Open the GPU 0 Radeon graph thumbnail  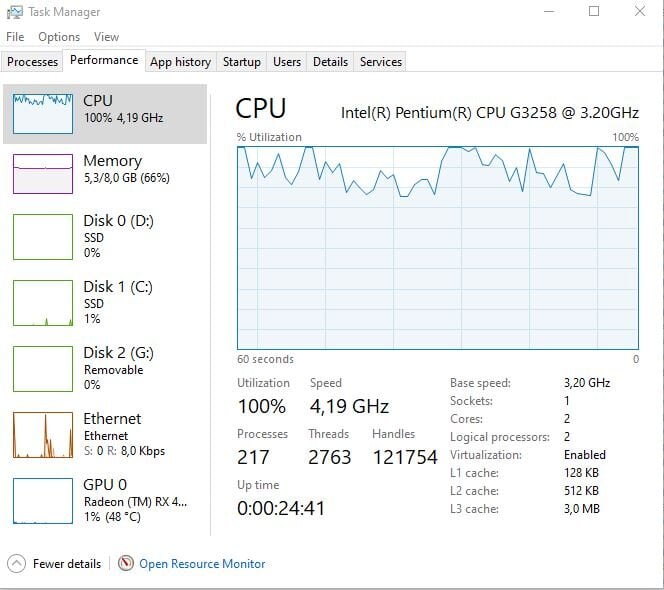pyautogui.click(x=42, y=501)
